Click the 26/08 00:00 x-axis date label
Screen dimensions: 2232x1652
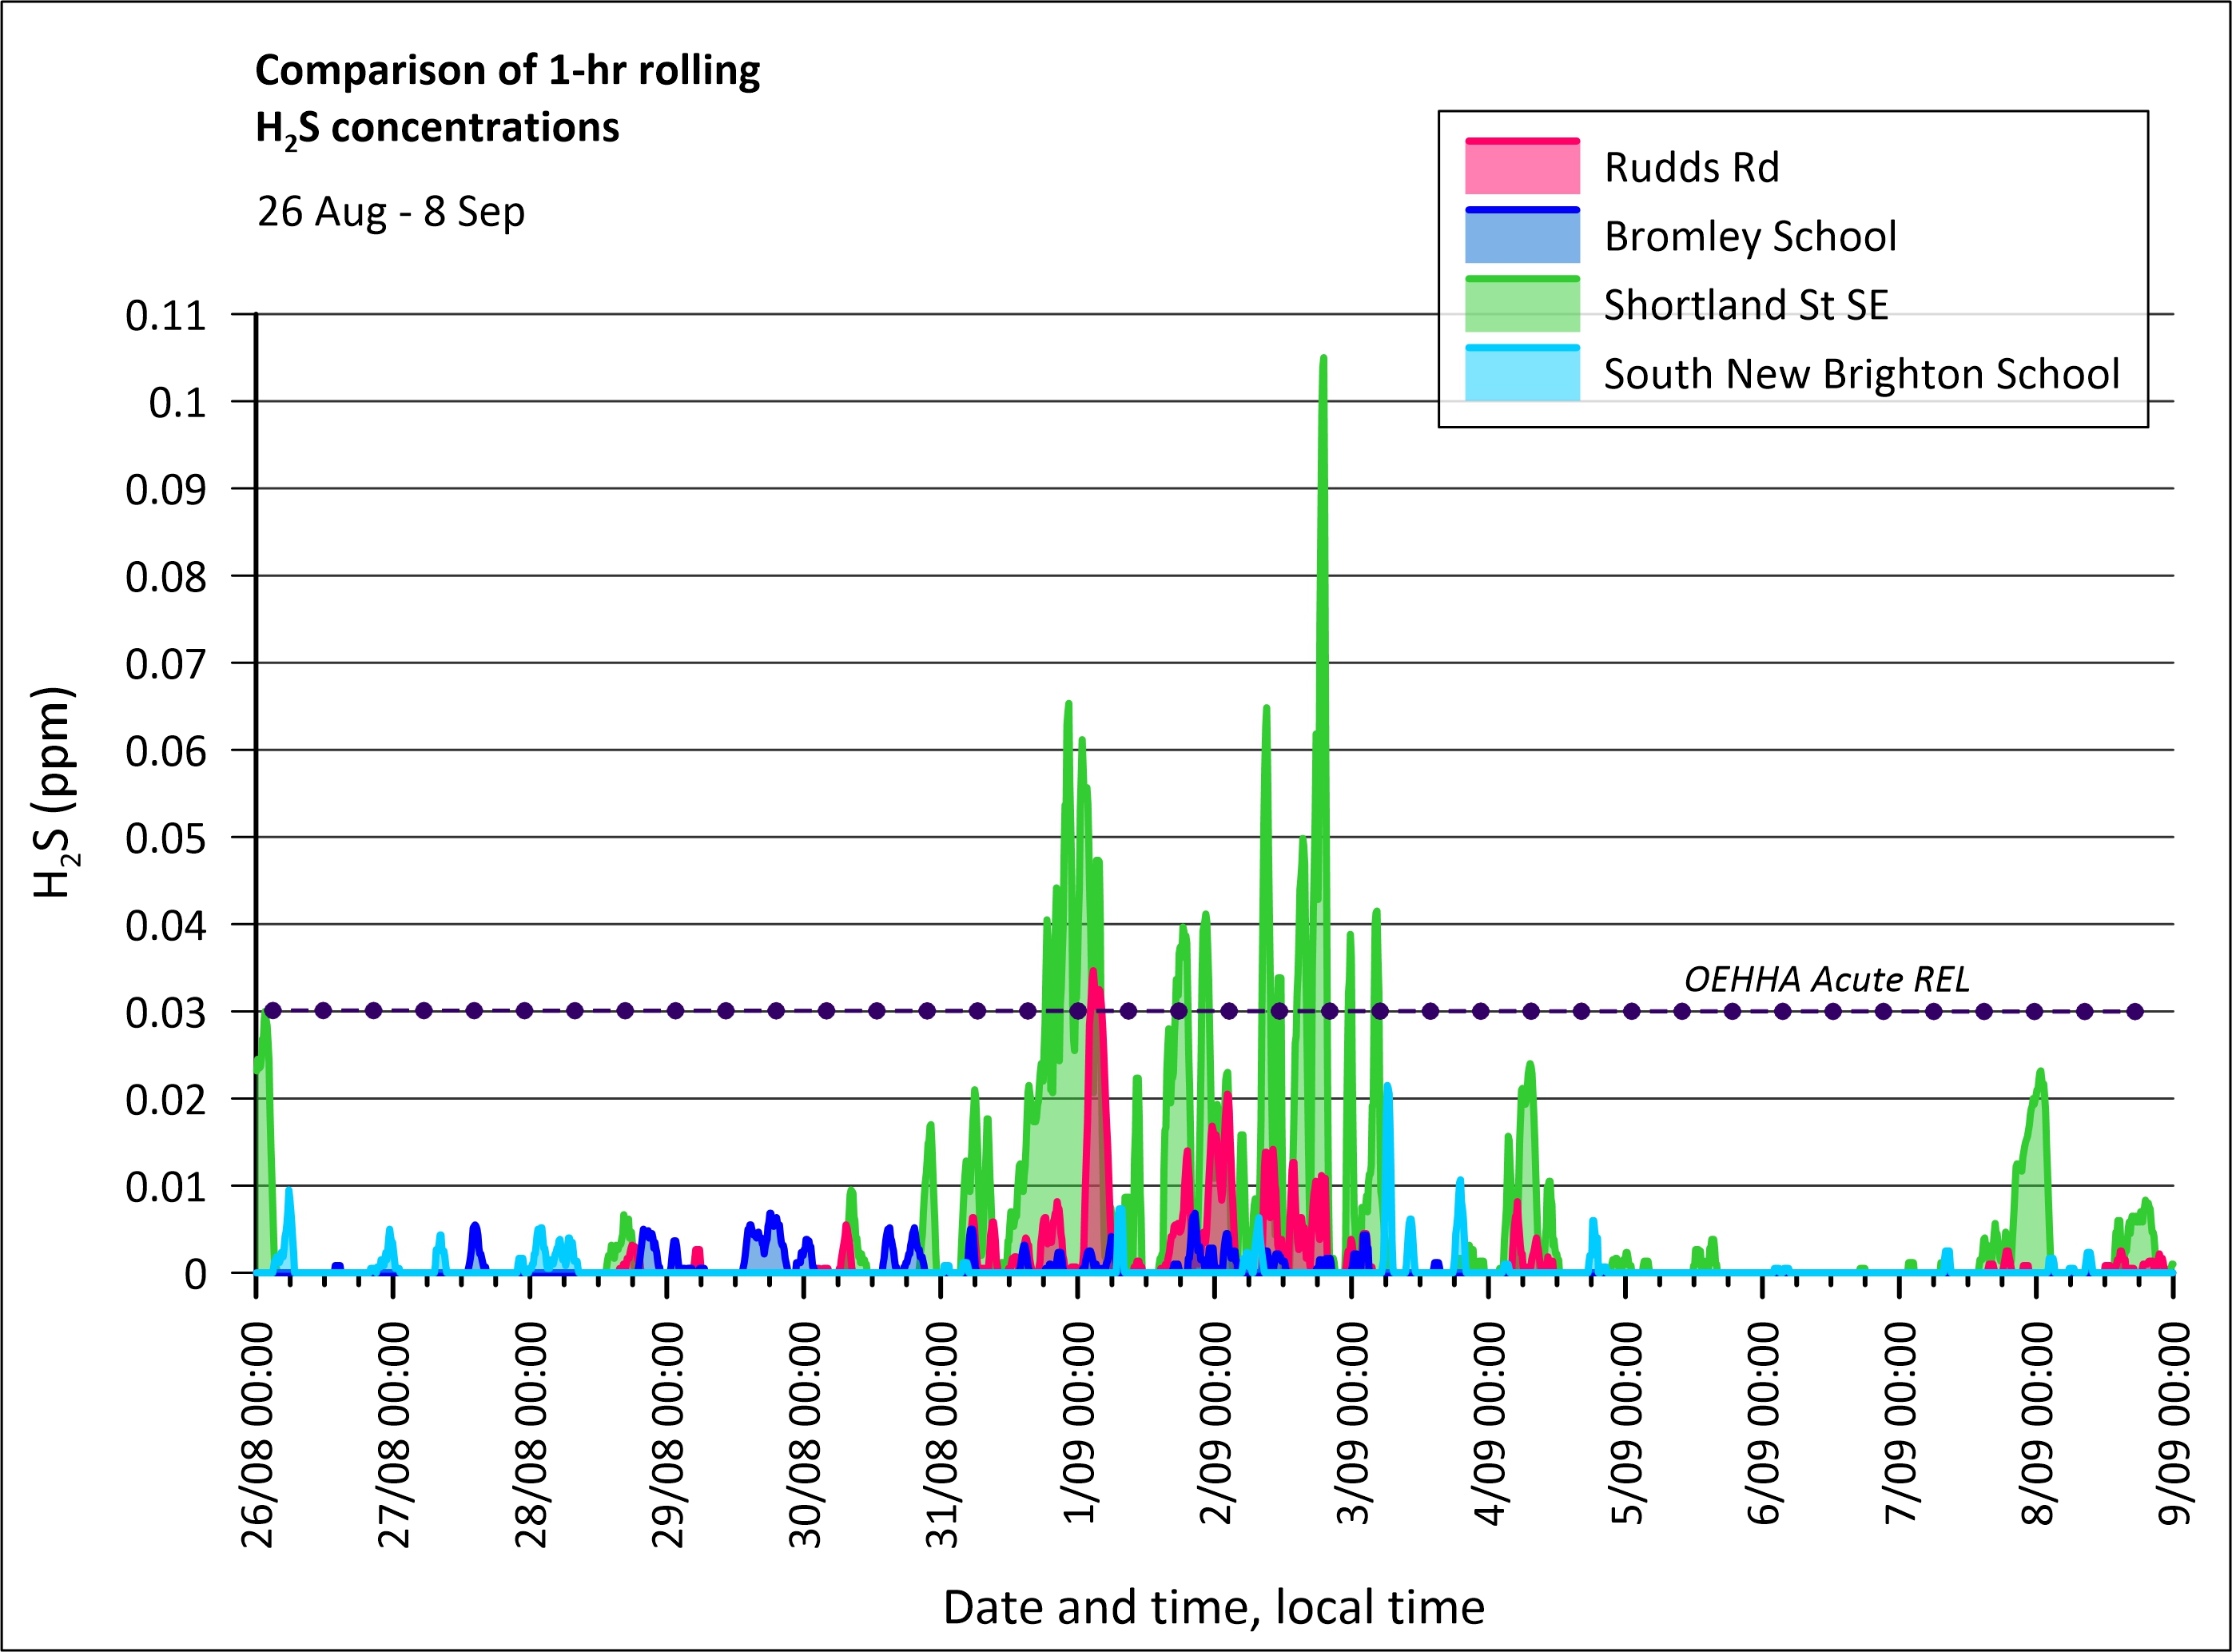point(258,1434)
